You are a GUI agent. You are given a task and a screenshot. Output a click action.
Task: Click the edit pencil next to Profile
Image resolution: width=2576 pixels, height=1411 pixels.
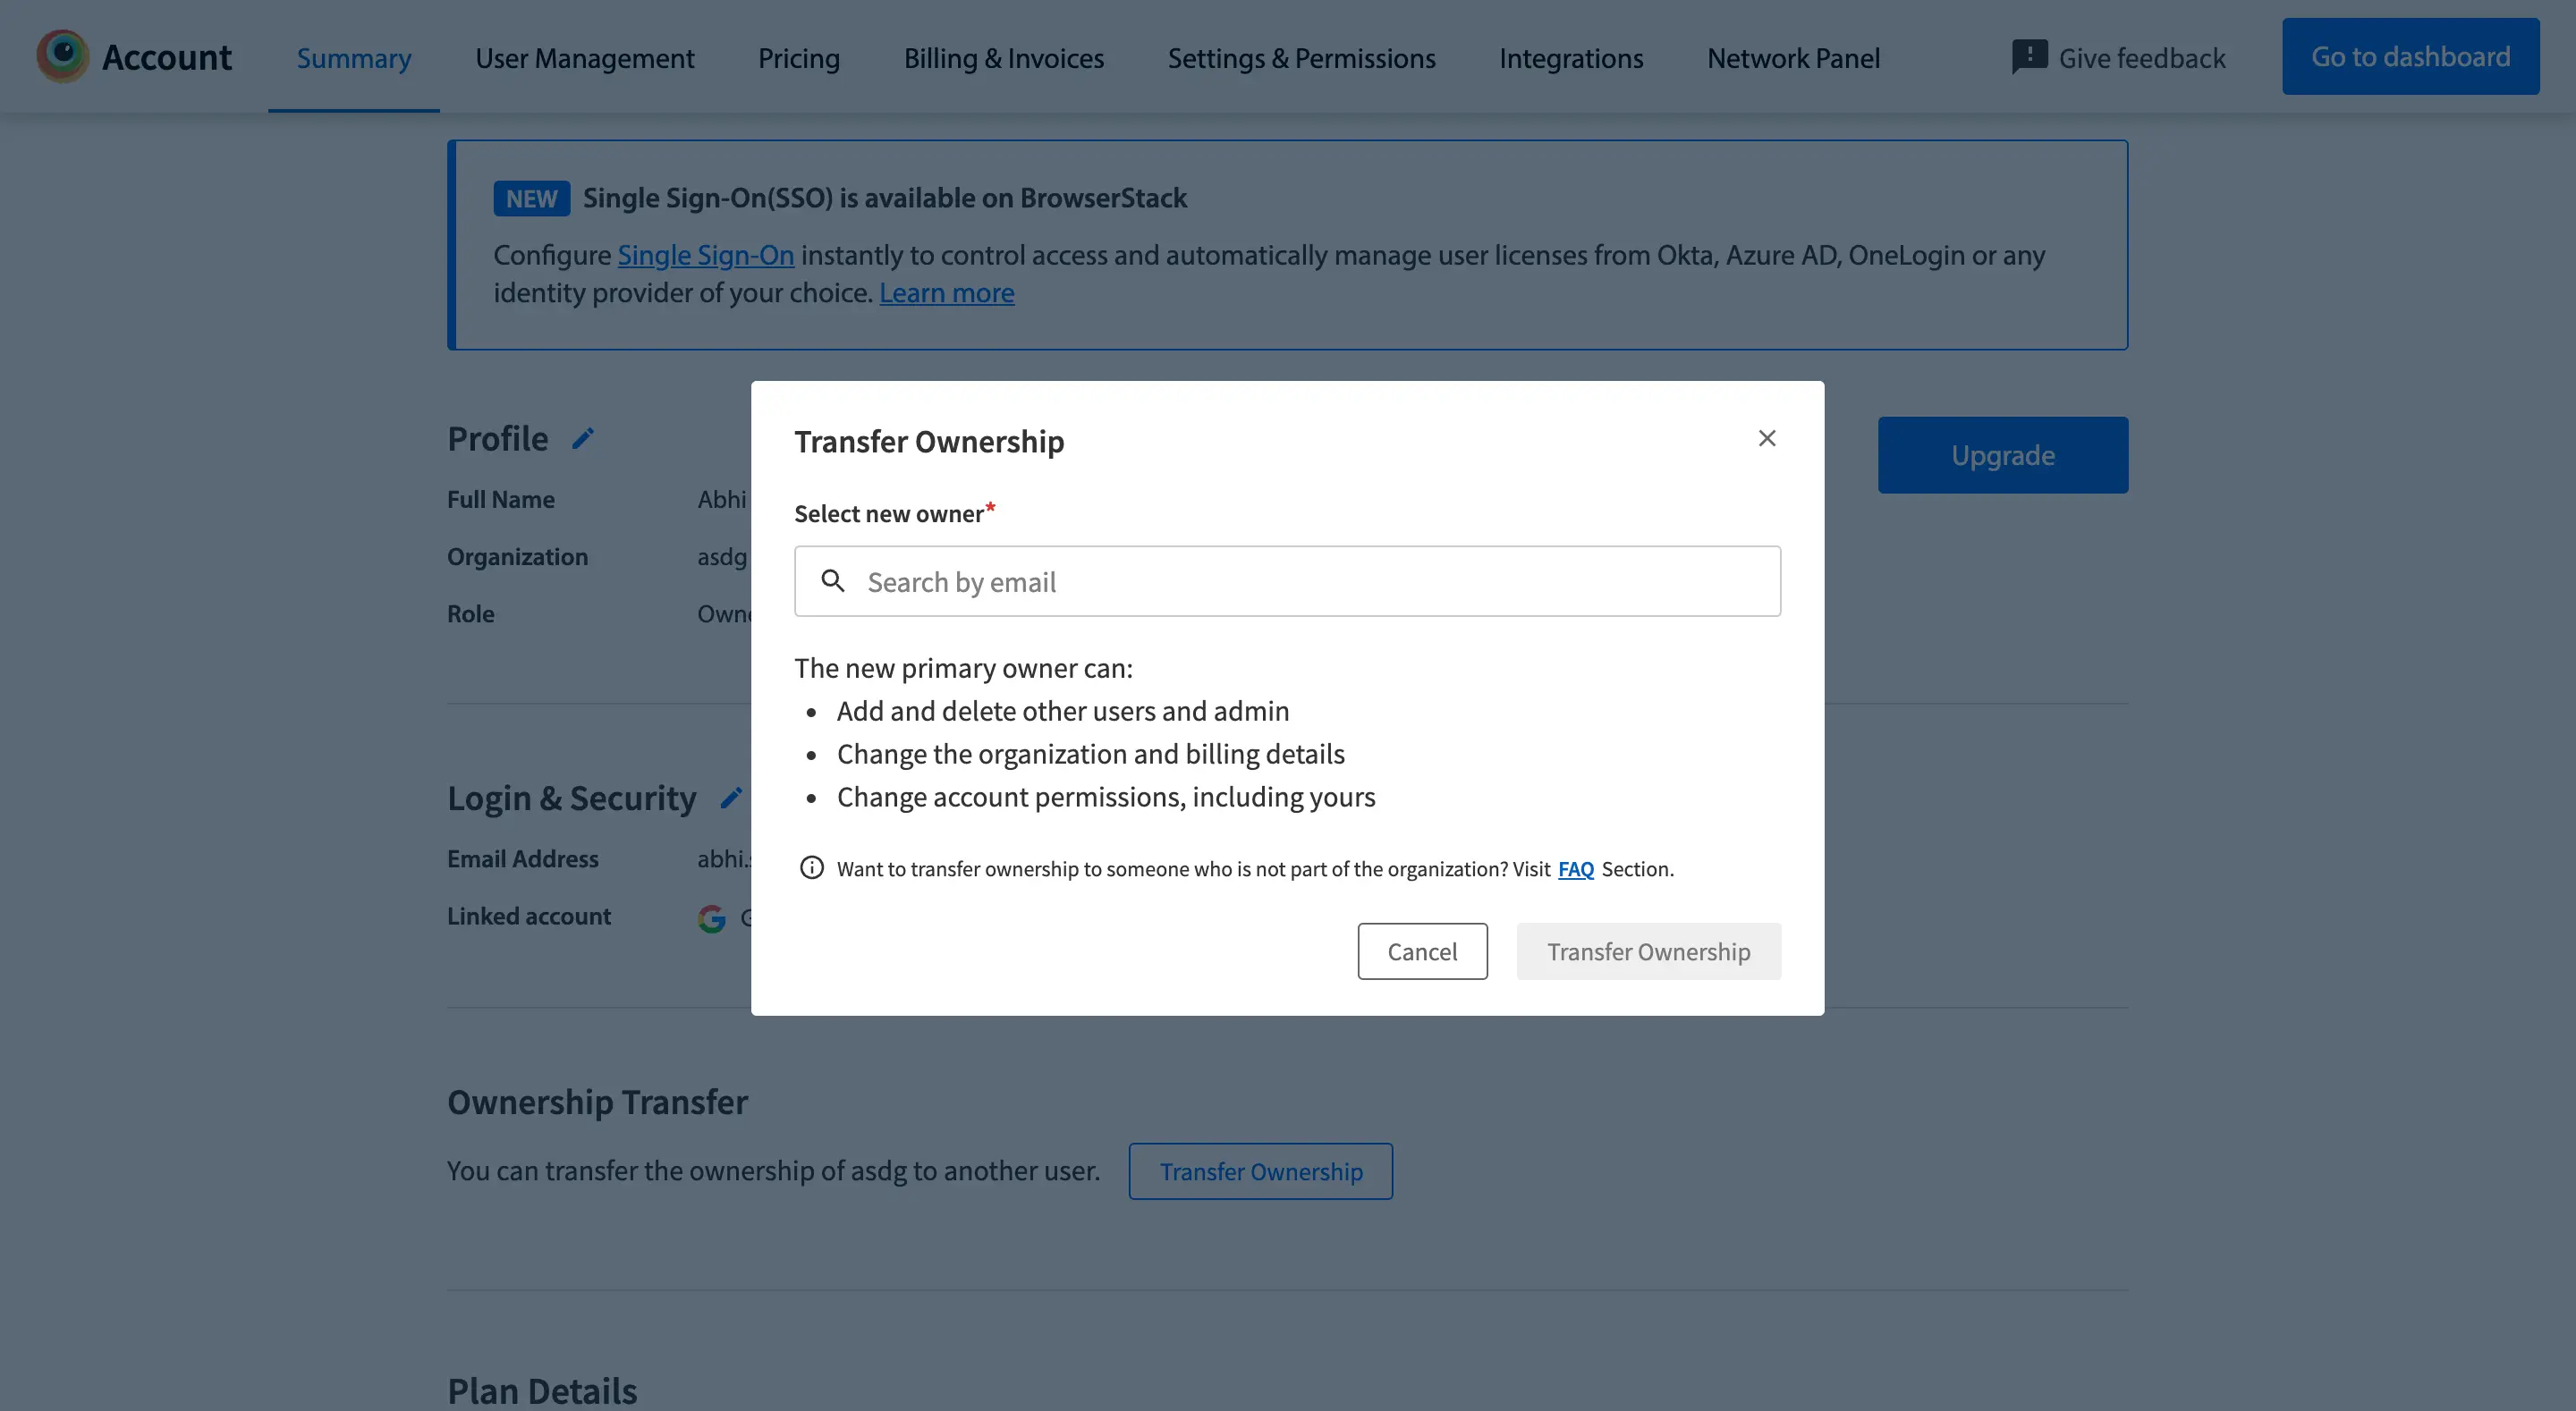coord(583,438)
